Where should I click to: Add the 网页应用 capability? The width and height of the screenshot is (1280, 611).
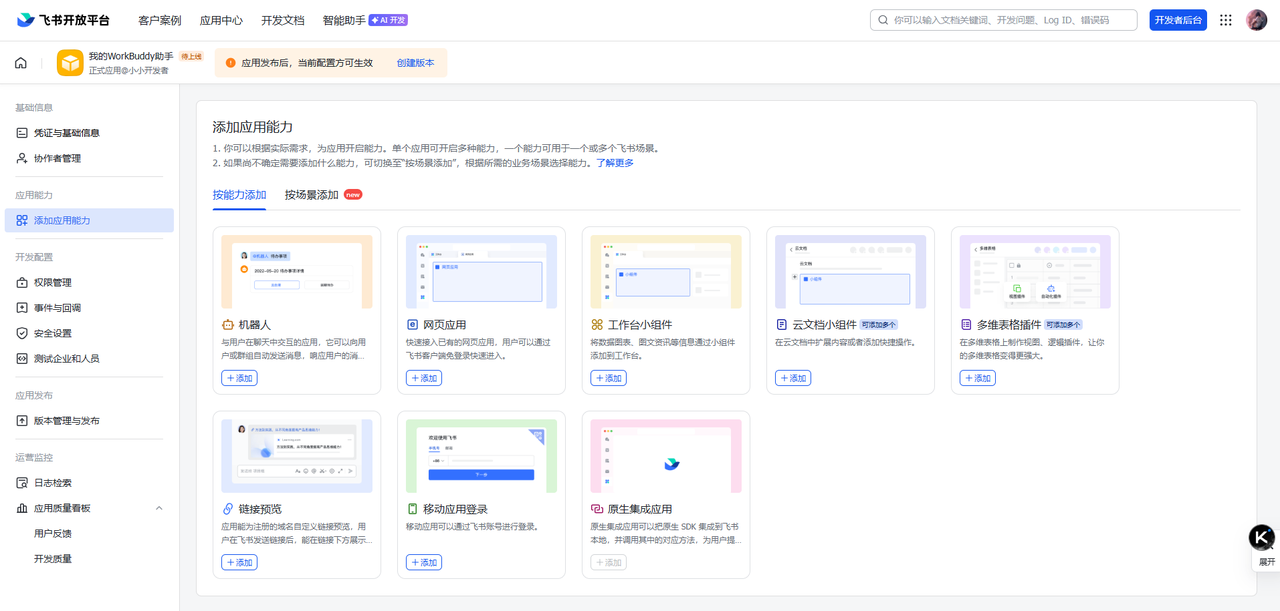tap(424, 378)
